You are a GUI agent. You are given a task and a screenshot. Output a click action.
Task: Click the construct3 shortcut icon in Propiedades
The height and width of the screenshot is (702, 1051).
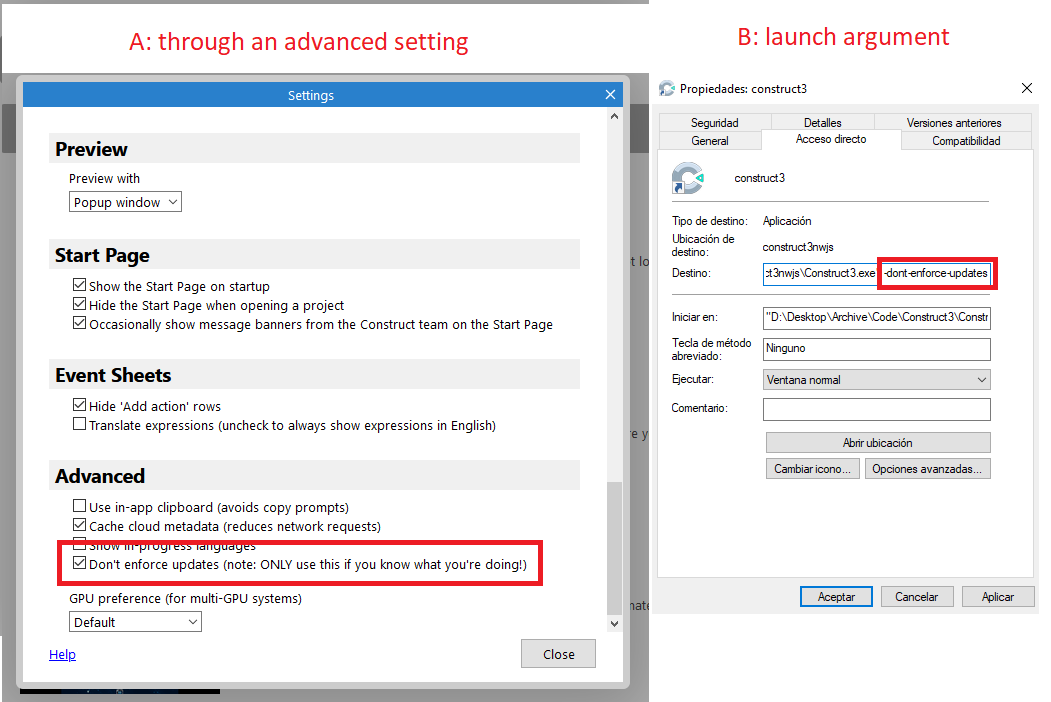688,178
